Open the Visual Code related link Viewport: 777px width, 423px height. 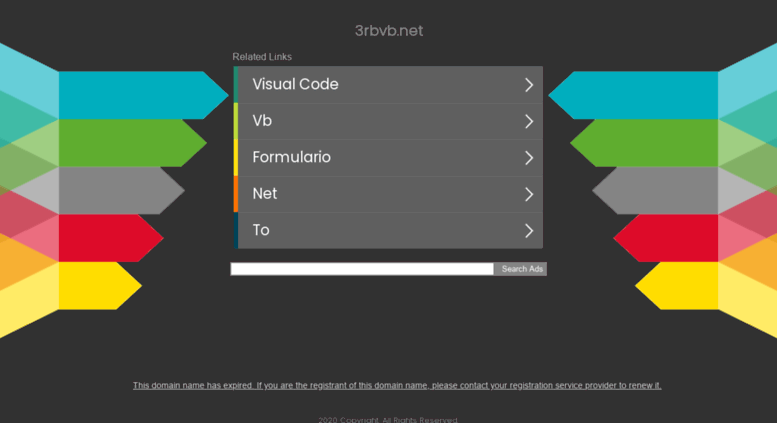388,85
